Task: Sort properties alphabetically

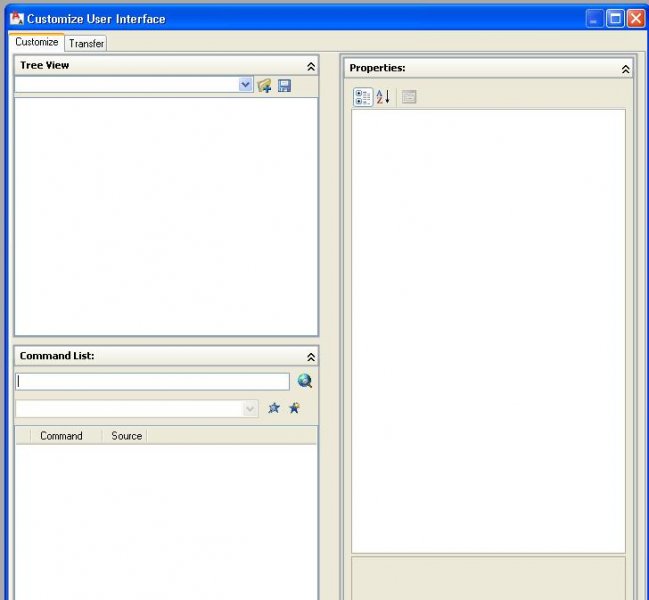Action: click(383, 97)
